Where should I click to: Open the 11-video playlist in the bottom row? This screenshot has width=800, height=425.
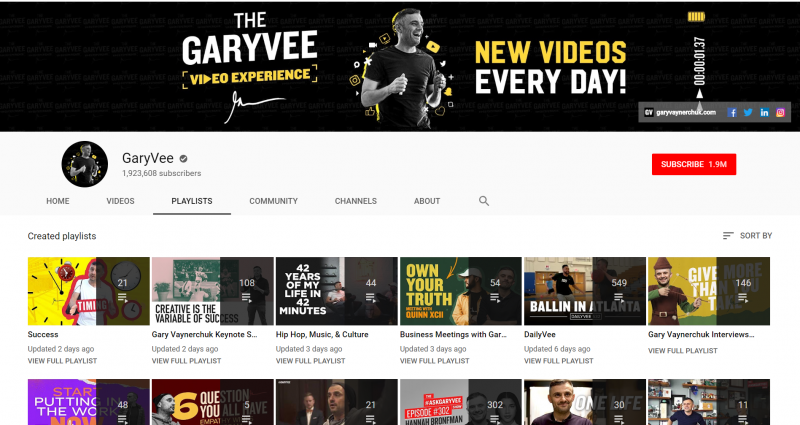click(709, 402)
